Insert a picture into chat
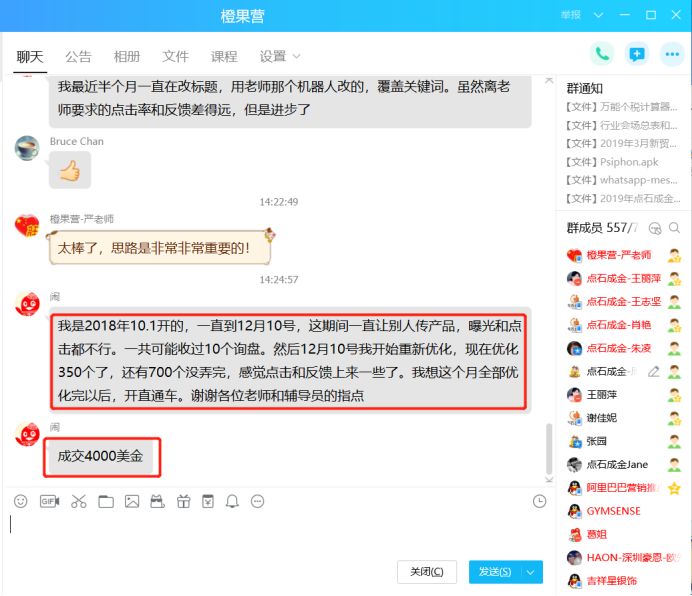 coord(132,501)
